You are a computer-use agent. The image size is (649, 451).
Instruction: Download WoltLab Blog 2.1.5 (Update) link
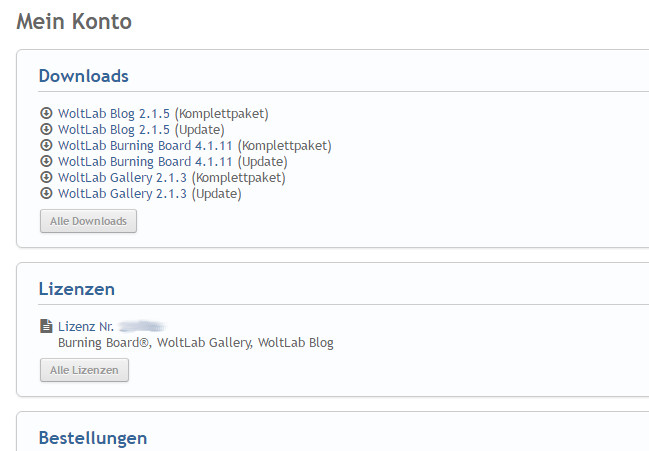141,129
